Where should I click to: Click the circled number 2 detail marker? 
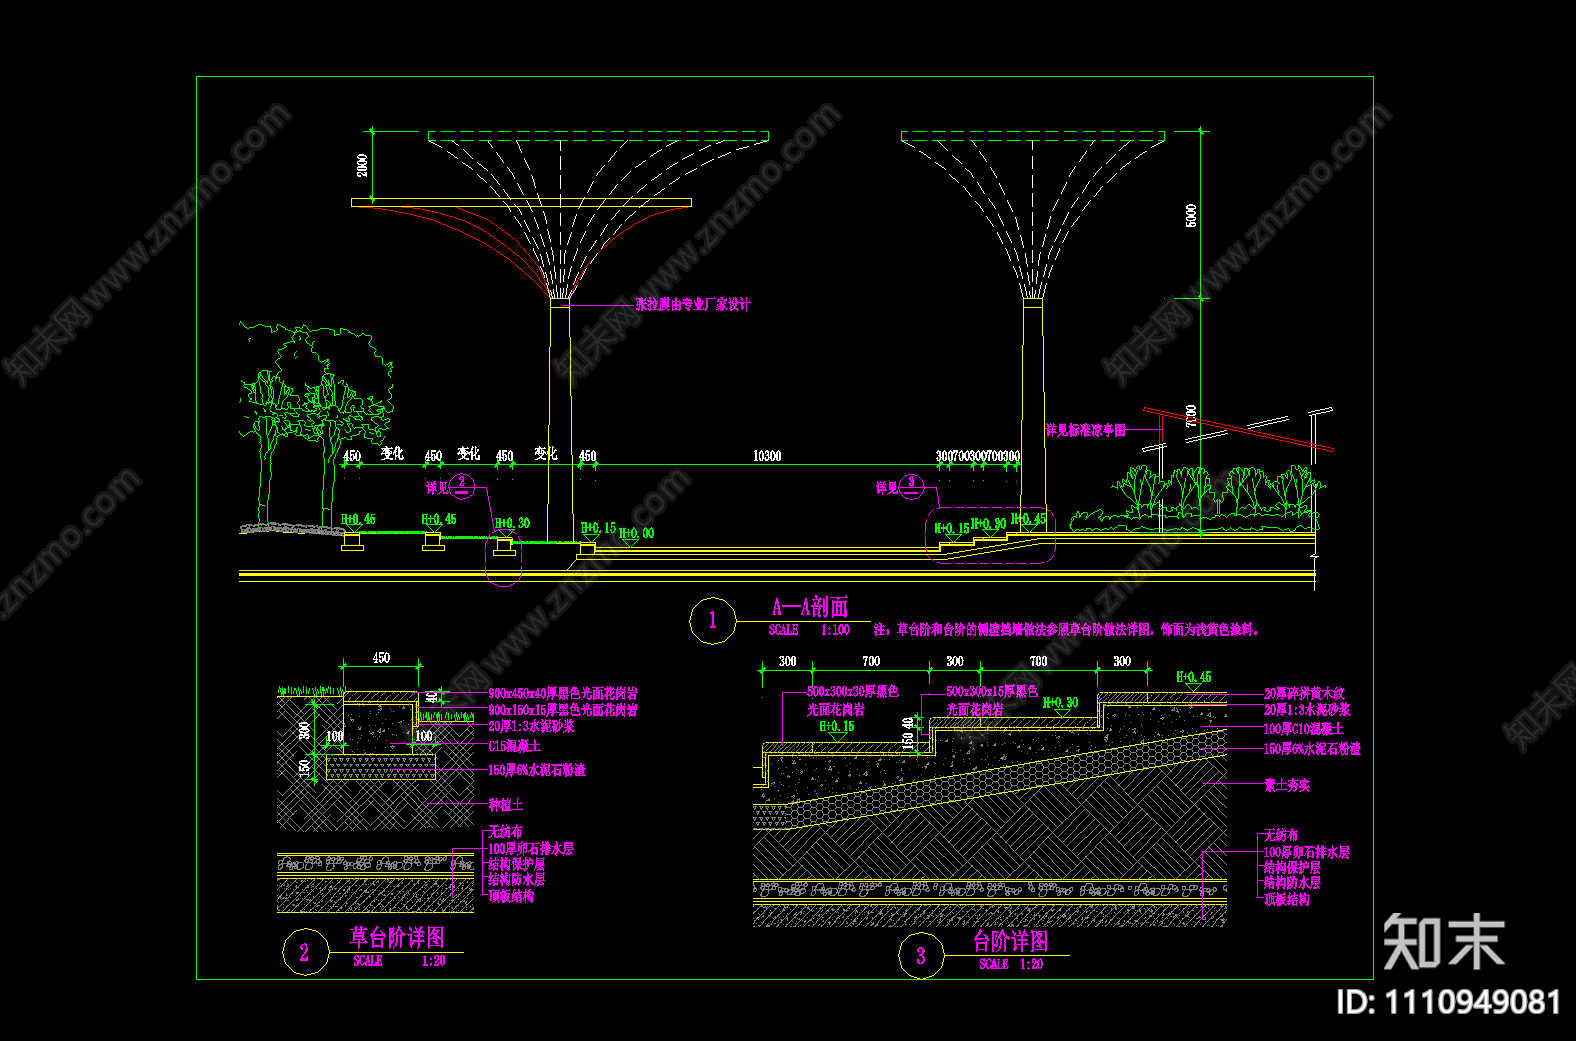(x=304, y=952)
